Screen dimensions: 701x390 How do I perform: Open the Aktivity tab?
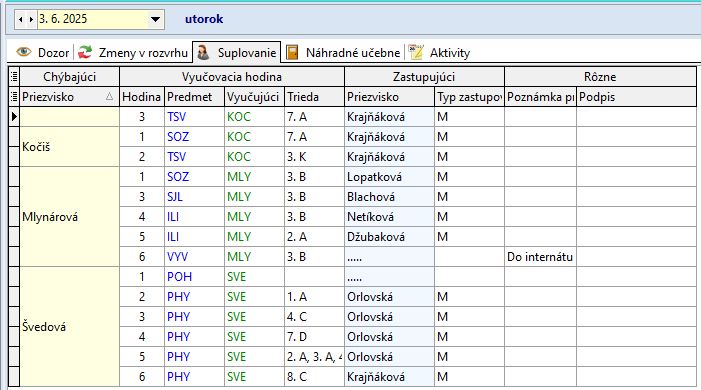pos(439,53)
